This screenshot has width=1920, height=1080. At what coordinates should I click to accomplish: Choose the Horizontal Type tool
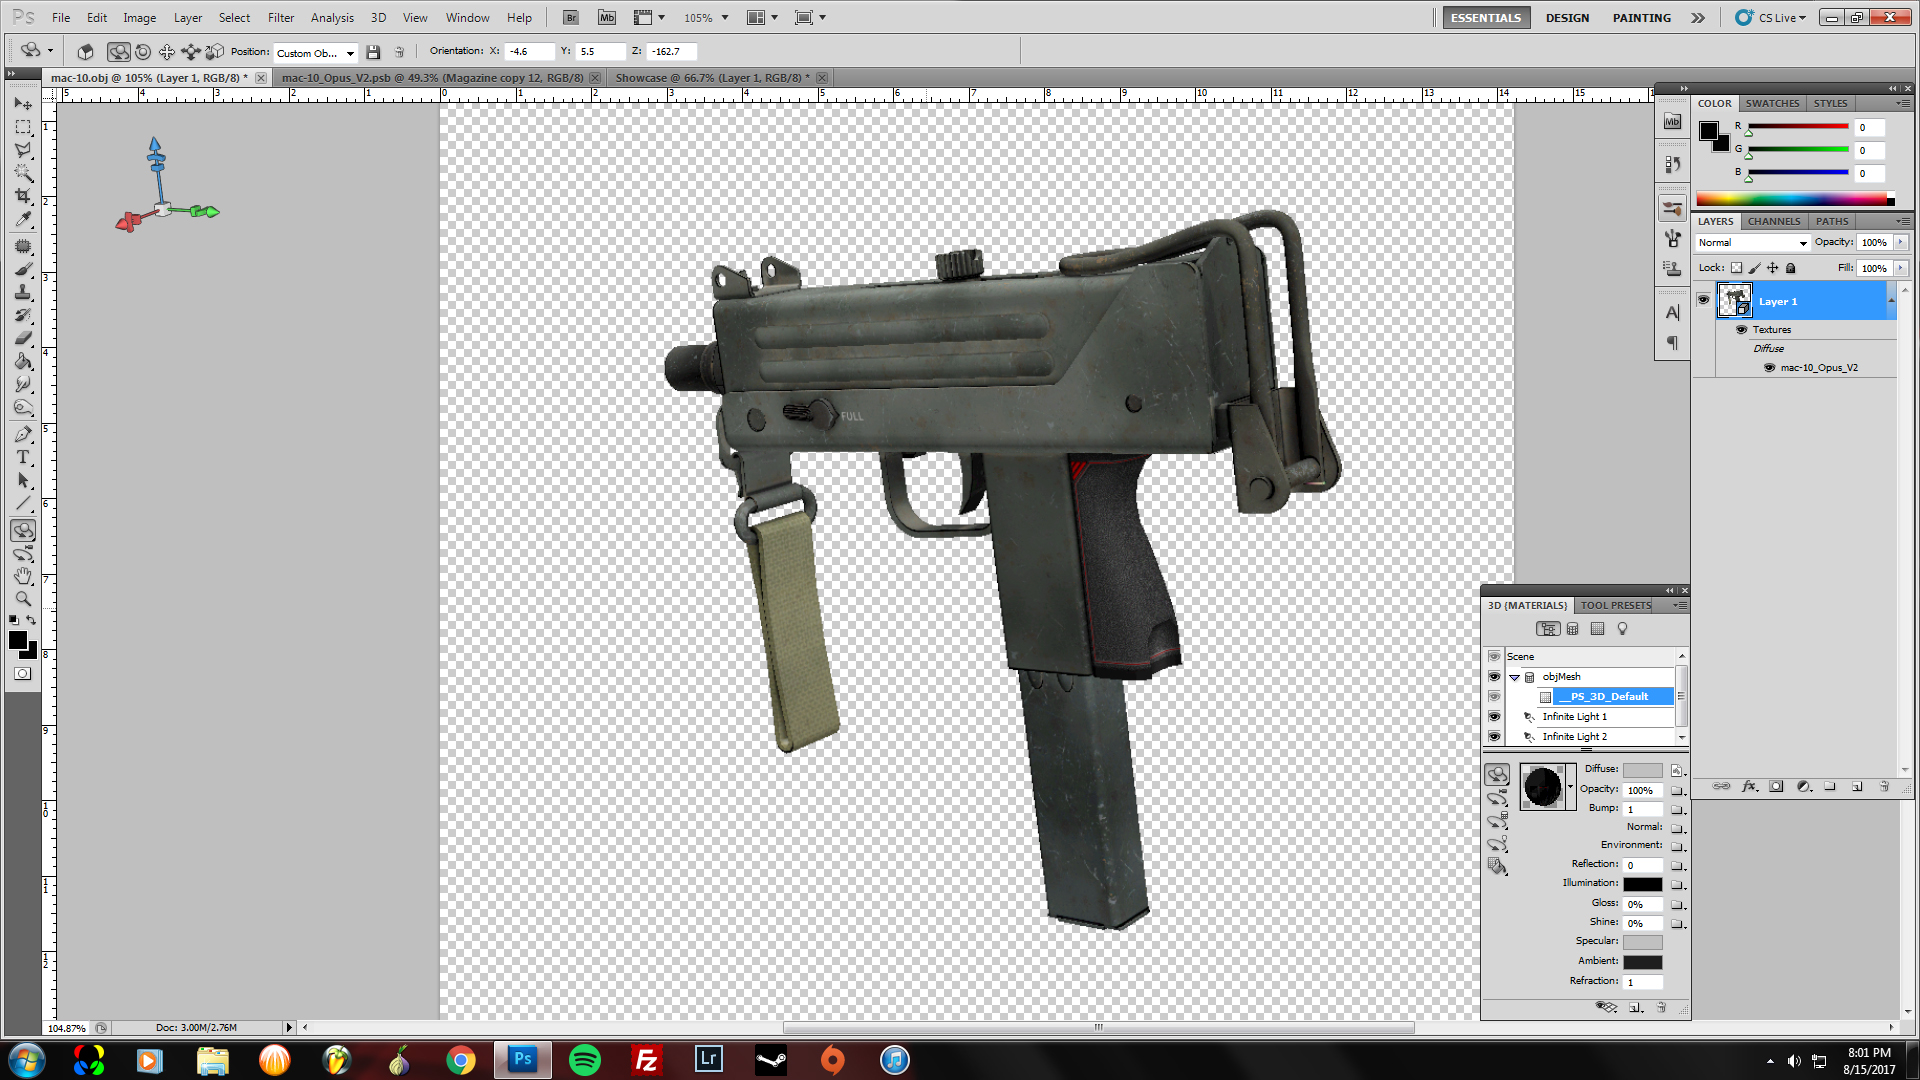(23, 457)
